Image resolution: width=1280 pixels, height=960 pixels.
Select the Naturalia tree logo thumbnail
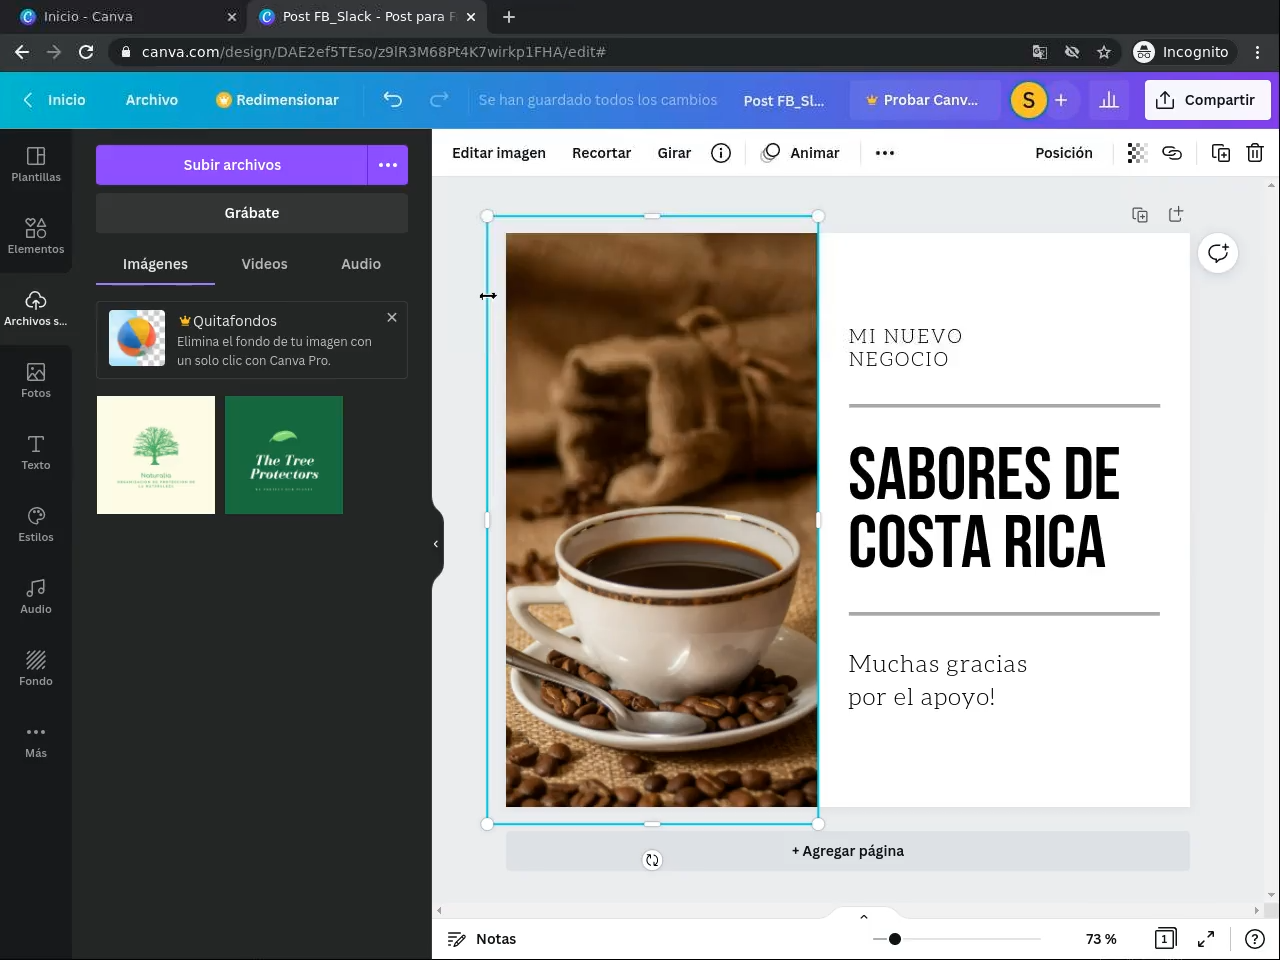coord(156,455)
